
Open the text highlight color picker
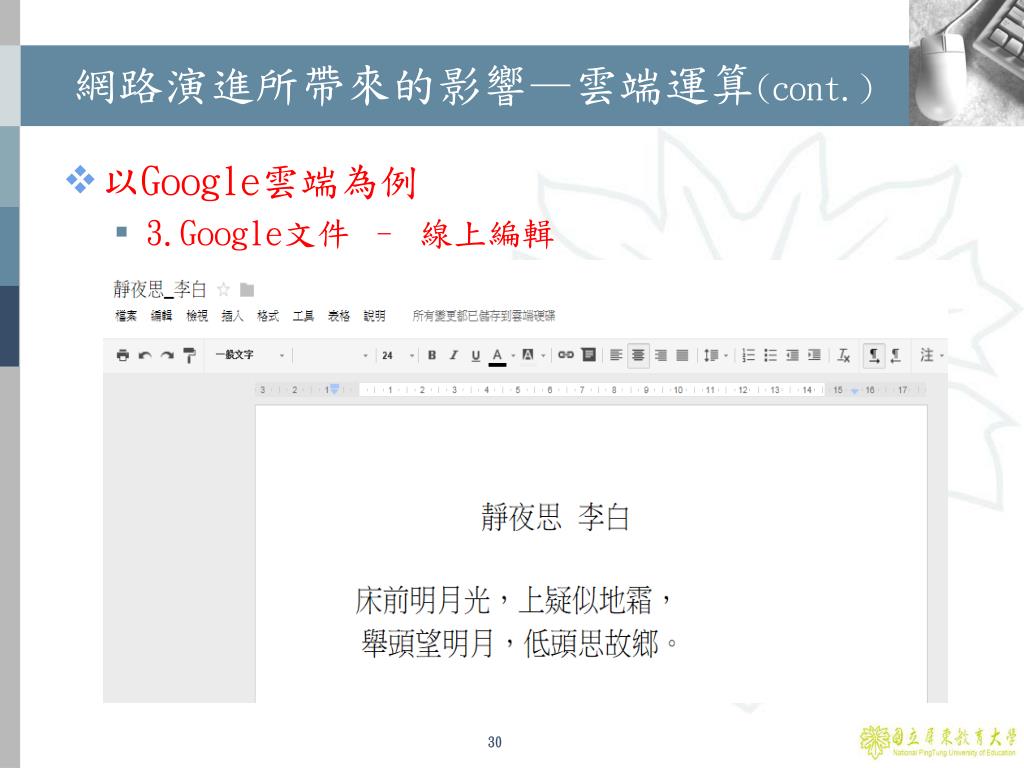(x=528, y=355)
